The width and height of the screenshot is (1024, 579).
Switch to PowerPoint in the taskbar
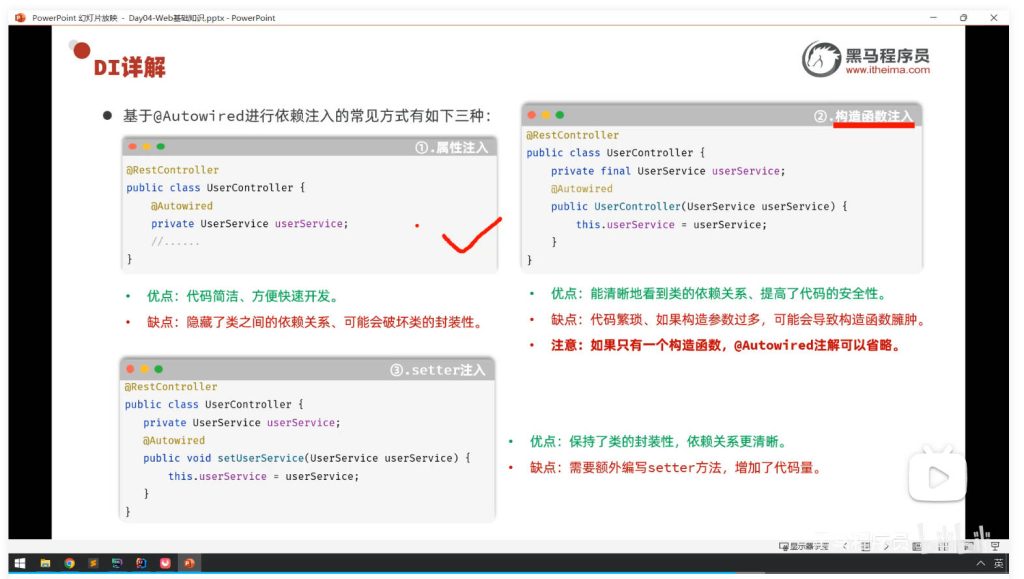click(x=188, y=563)
